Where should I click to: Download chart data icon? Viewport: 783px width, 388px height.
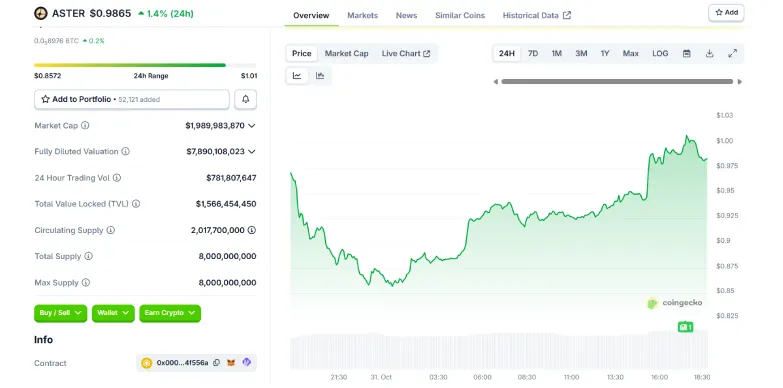pyautogui.click(x=710, y=53)
